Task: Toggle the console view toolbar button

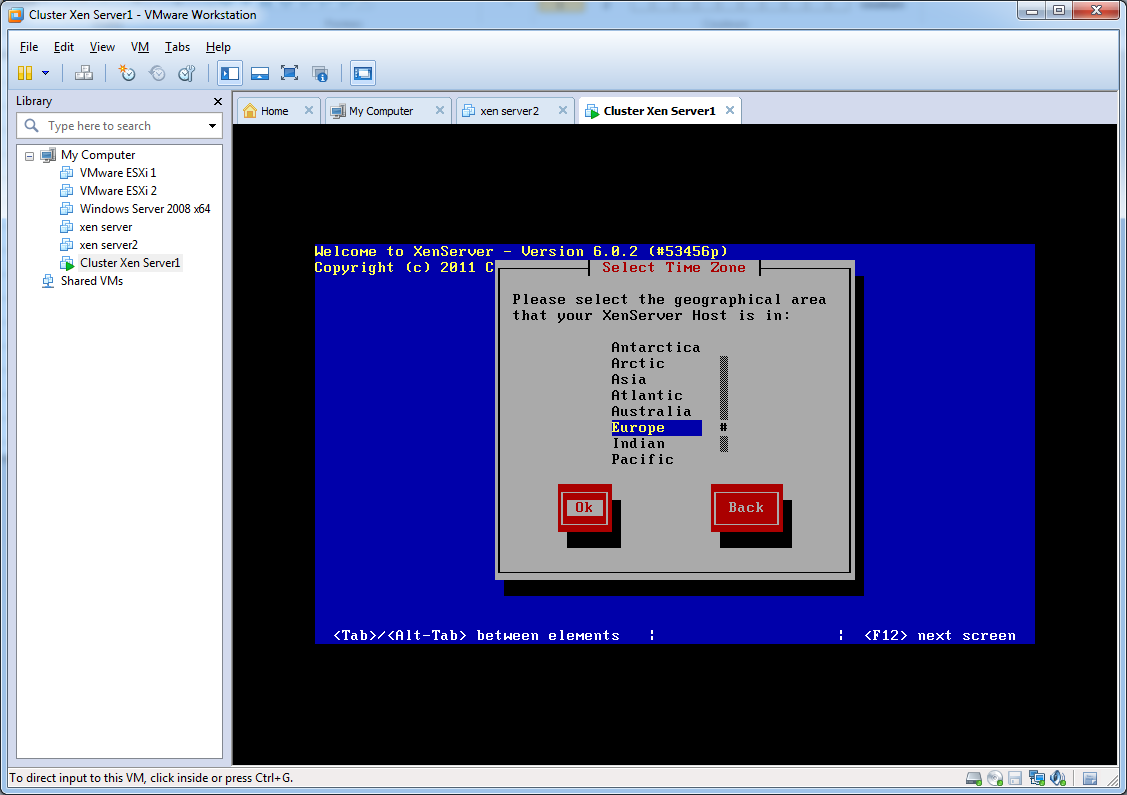Action: [362, 73]
